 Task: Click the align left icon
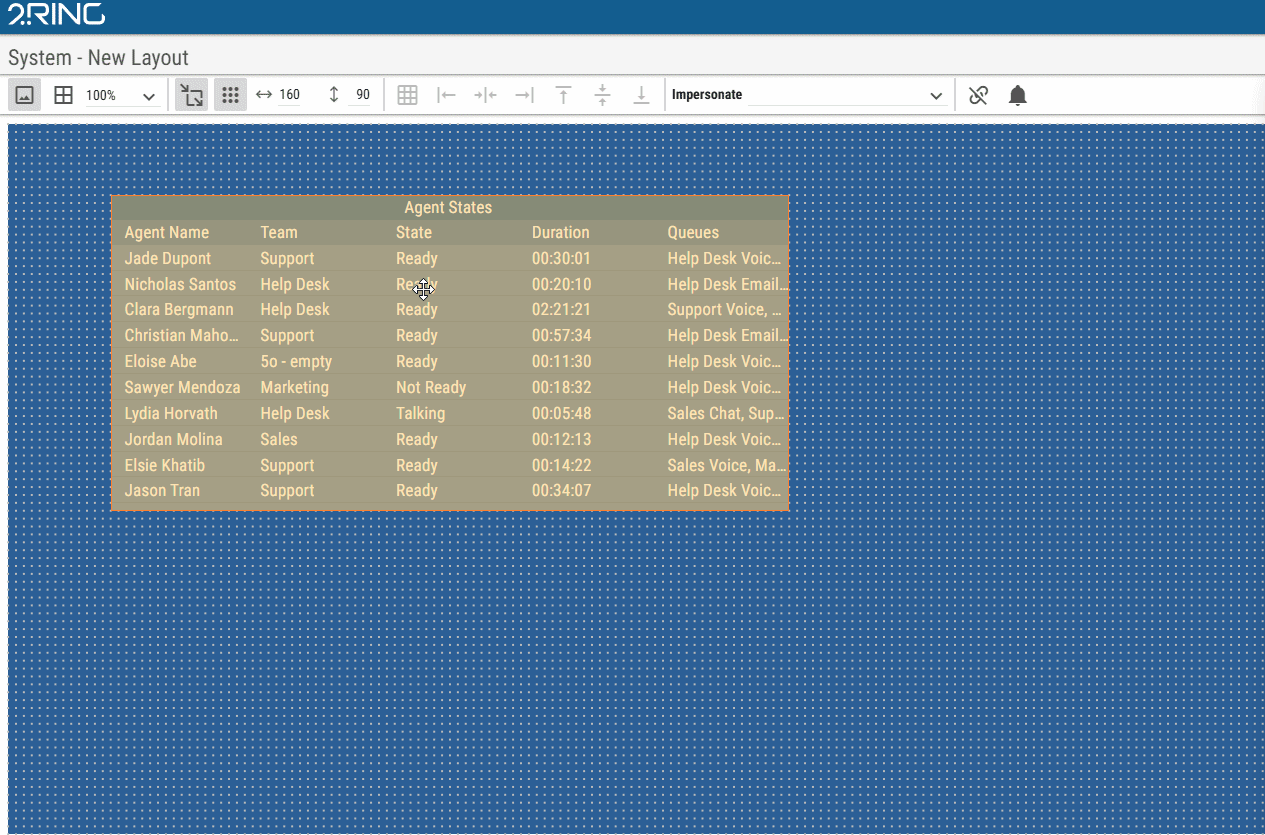[446, 95]
